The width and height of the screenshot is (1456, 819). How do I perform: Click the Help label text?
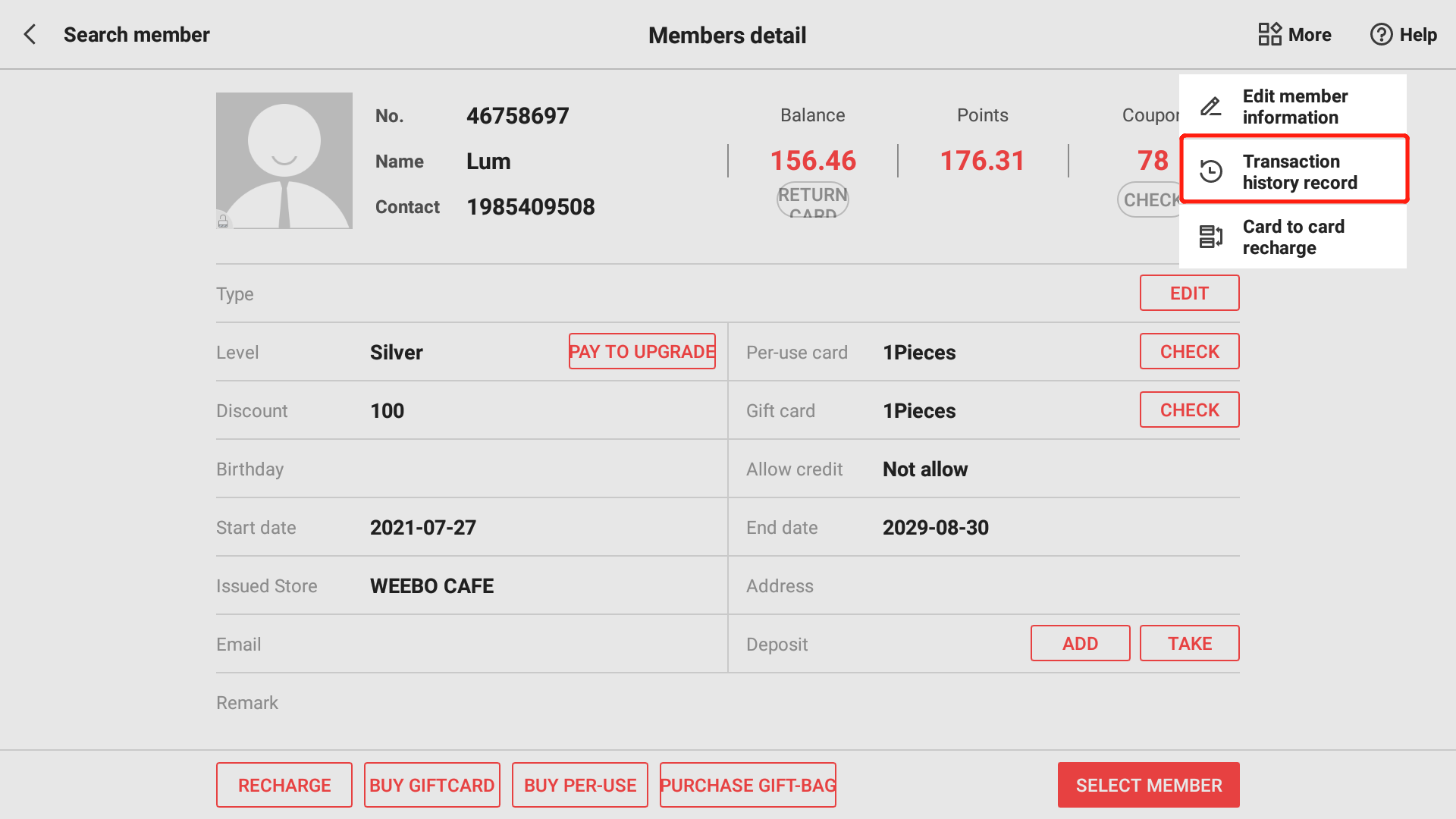click(1418, 35)
